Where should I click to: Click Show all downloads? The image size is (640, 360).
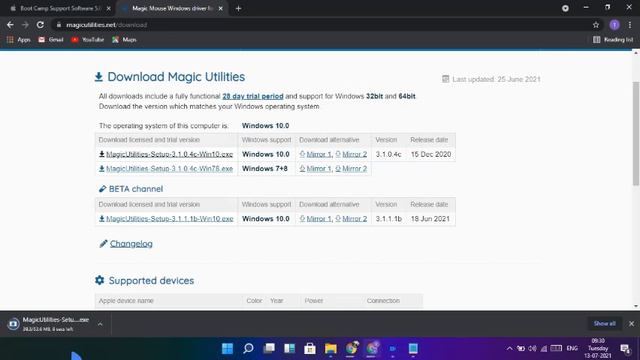point(604,324)
